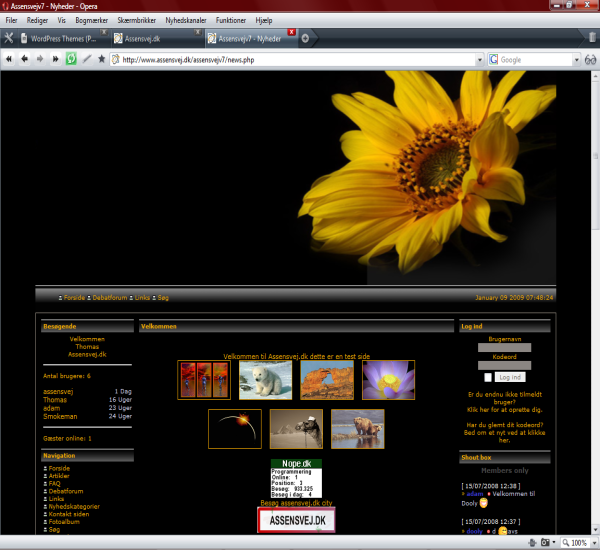
Task: Open Artikler in the Navigation panel
Action: (59, 476)
